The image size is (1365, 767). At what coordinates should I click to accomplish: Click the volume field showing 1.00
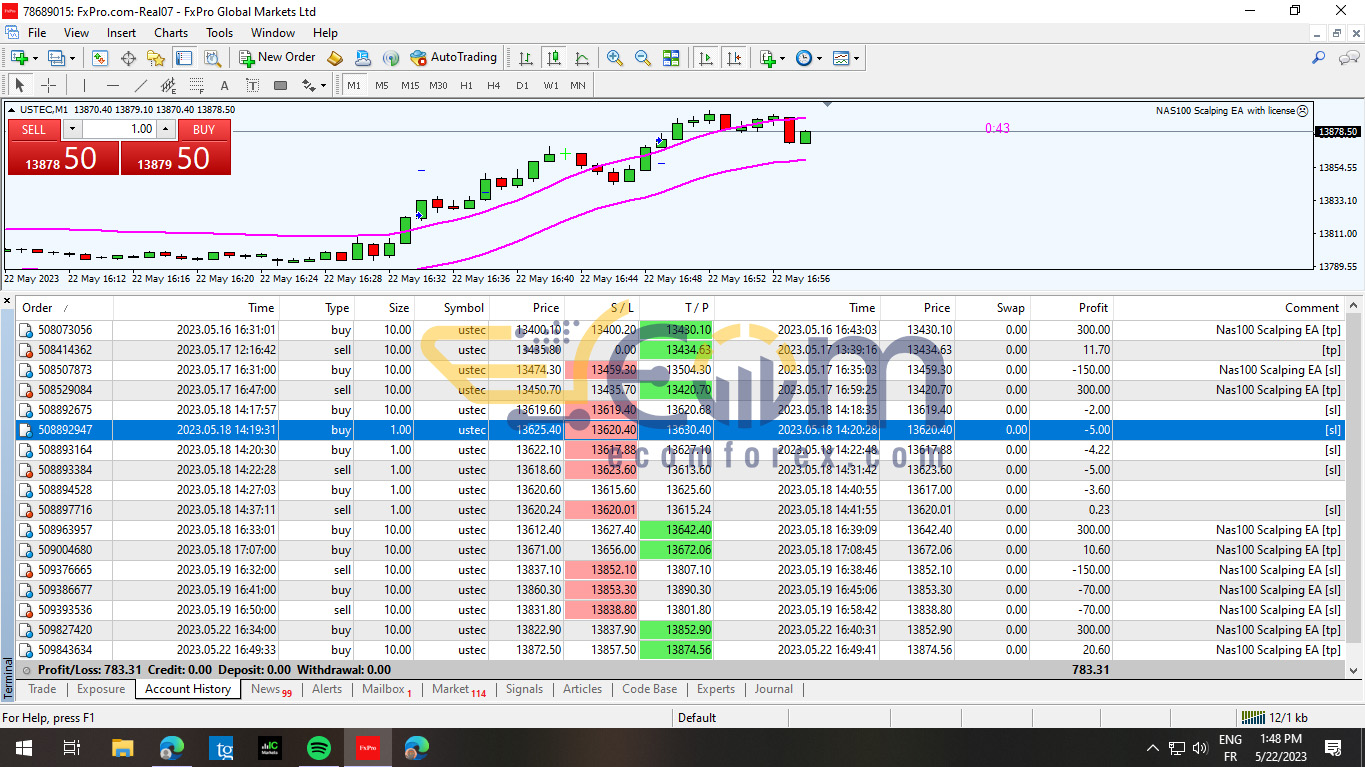[119, 129]
